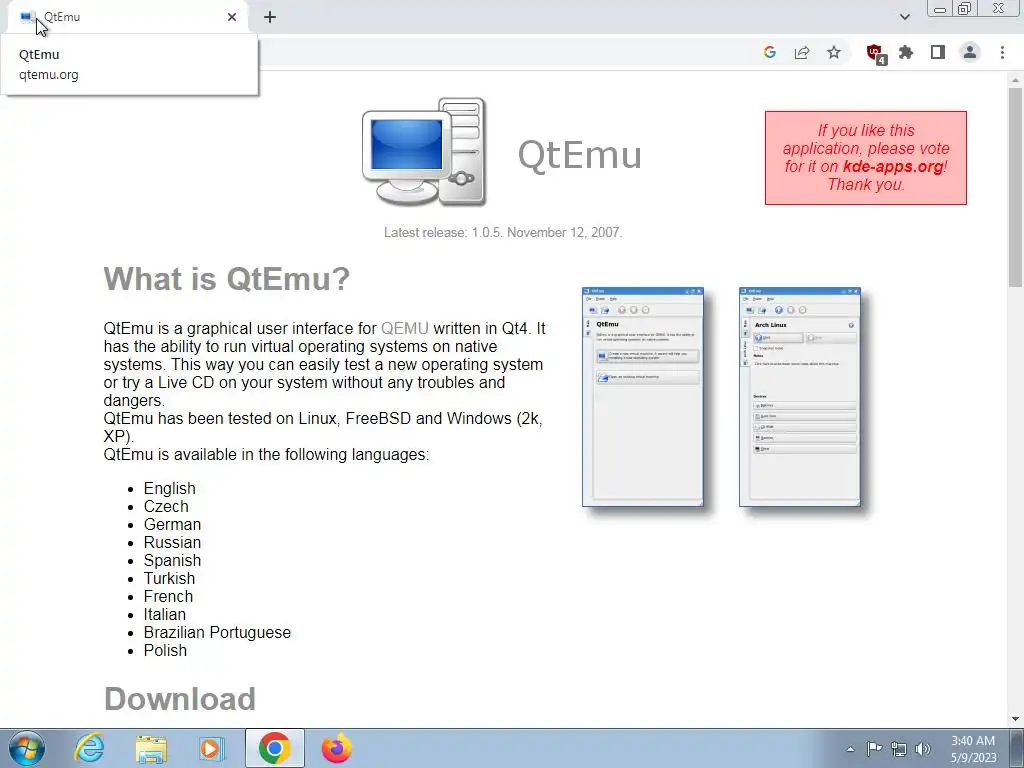Bookmark this page with the star icon
1024x768 pixels.
(x=834, y=52)
